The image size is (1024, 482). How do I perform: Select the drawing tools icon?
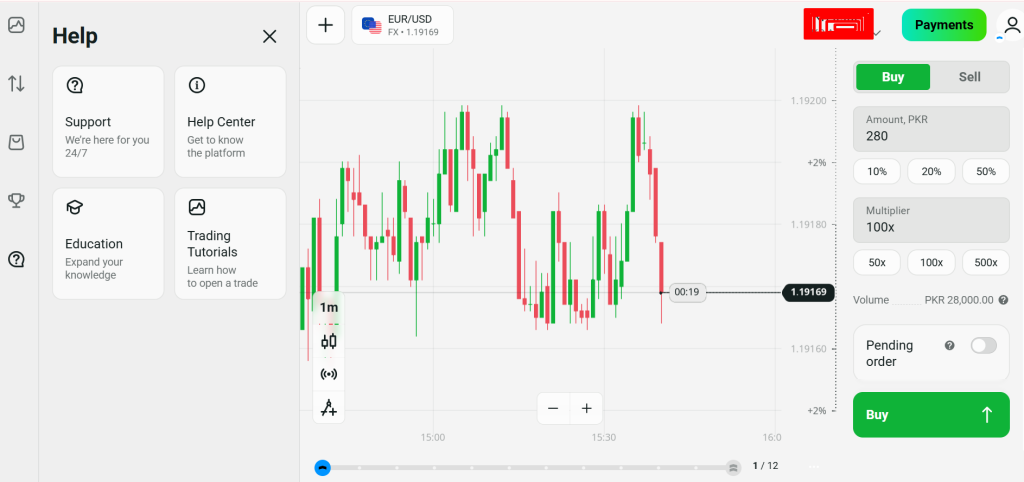pos(329,407)
